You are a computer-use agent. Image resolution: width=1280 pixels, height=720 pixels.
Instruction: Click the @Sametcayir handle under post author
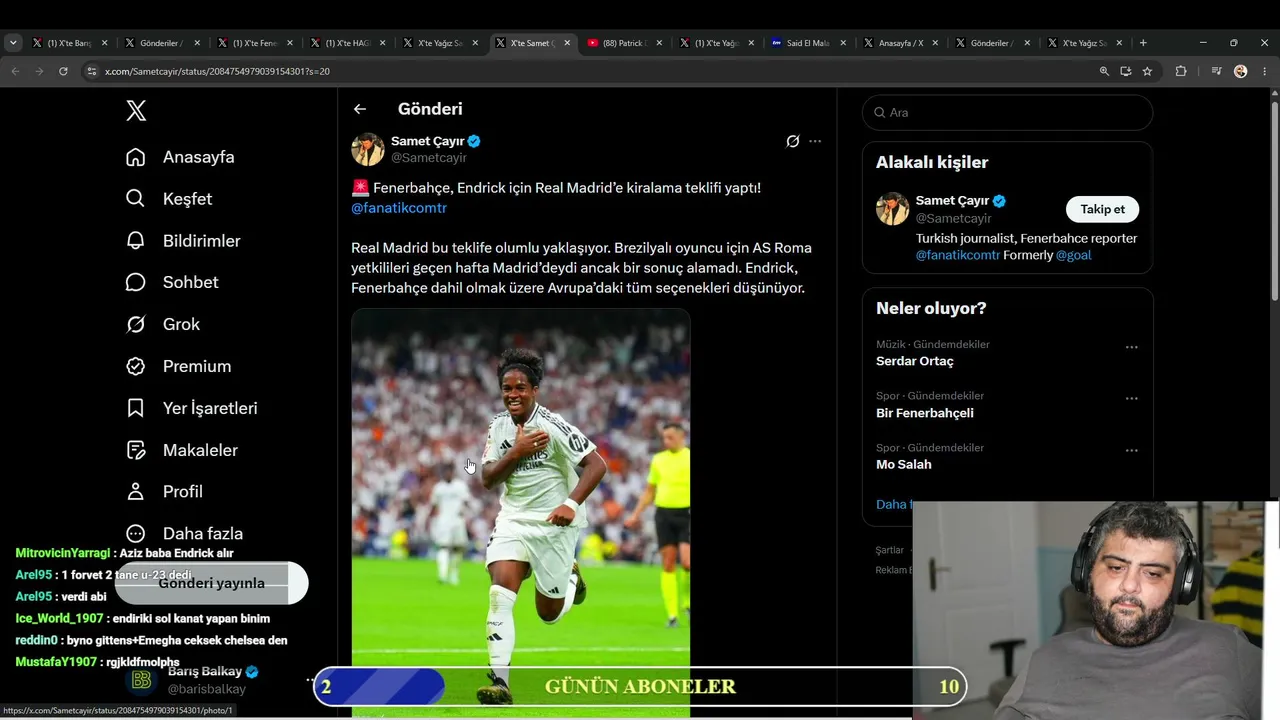429,158
